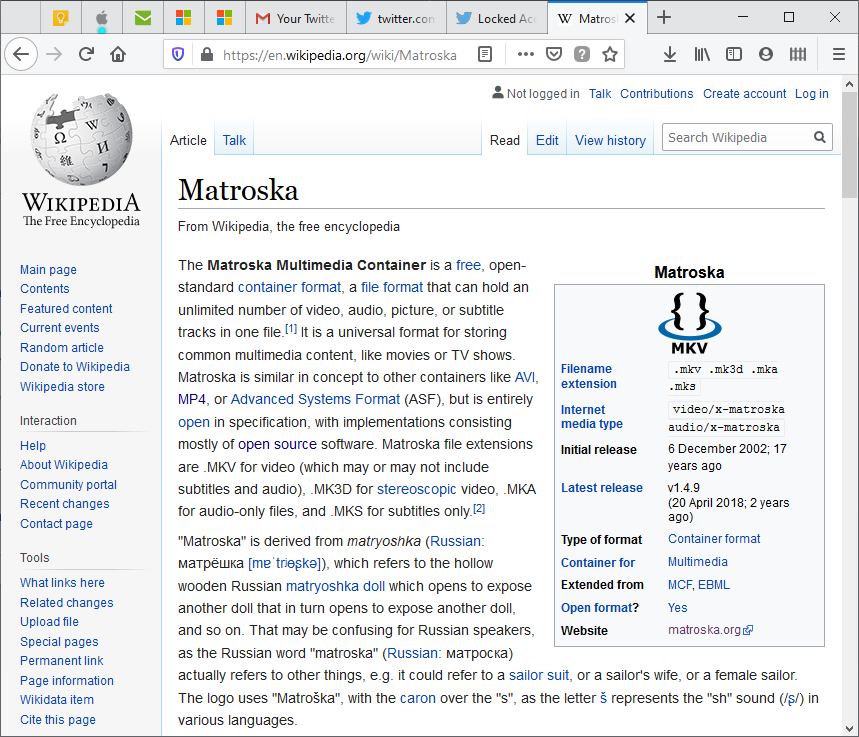Open the Library bookshelf icon
The image size is (859, 737).
702,54
